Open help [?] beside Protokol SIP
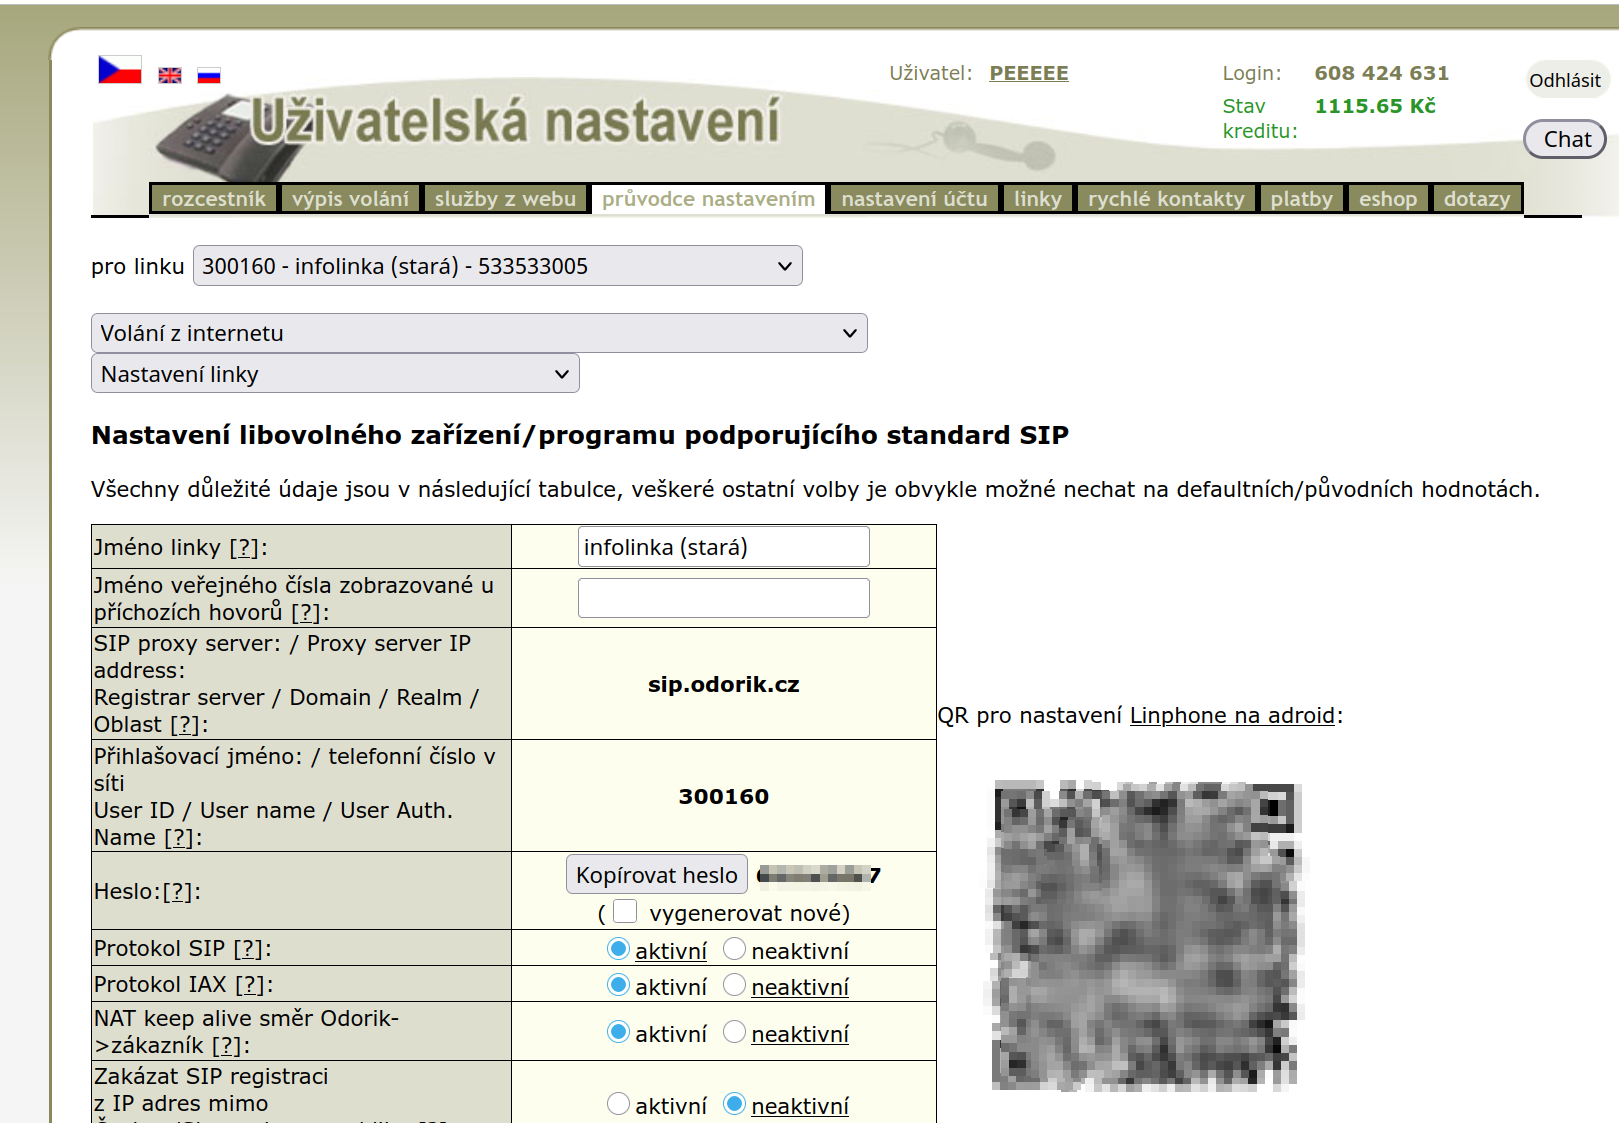1619x1123 pixels. coord(248,949)
